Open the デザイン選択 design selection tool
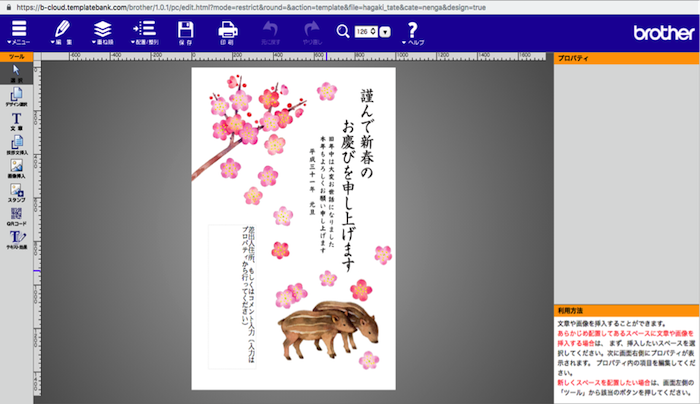This screenshot has height=404, width=700. tap(17, 97)
